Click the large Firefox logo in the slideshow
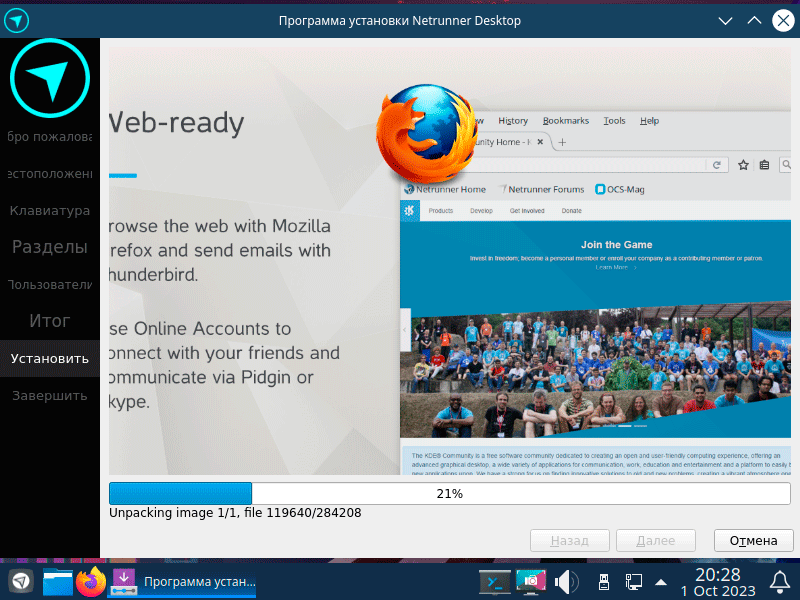800x600 pixels. [427, 134]
